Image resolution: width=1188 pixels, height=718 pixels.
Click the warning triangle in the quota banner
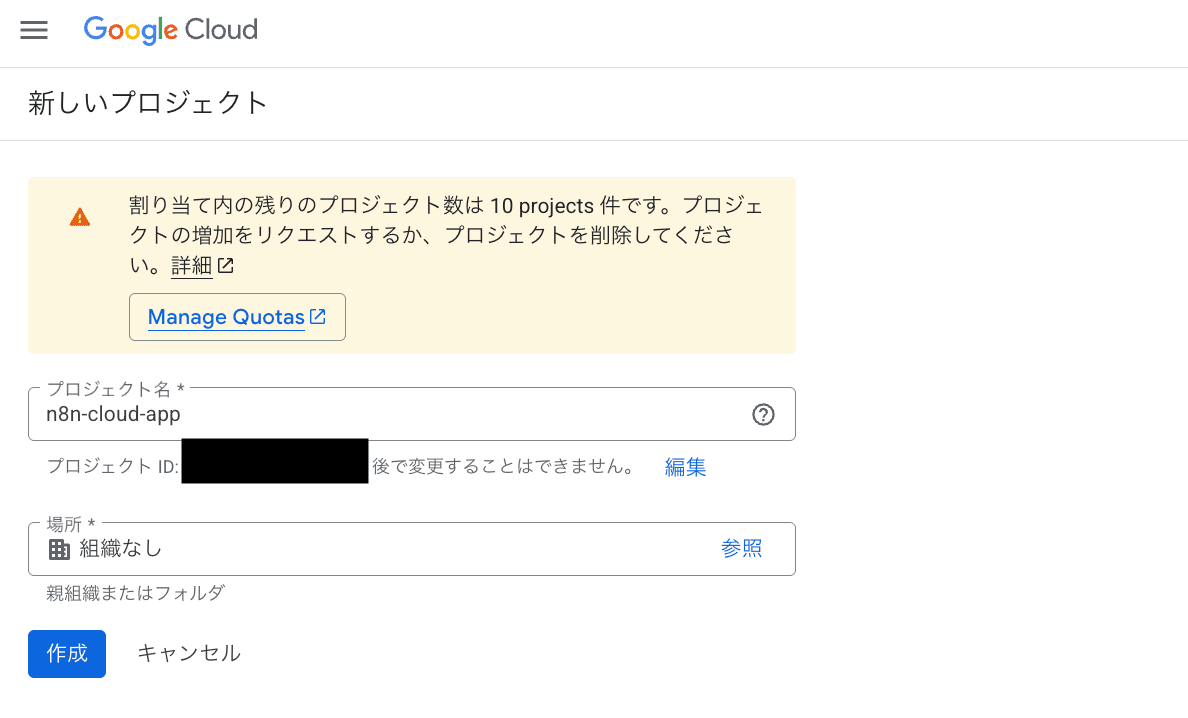80,216
